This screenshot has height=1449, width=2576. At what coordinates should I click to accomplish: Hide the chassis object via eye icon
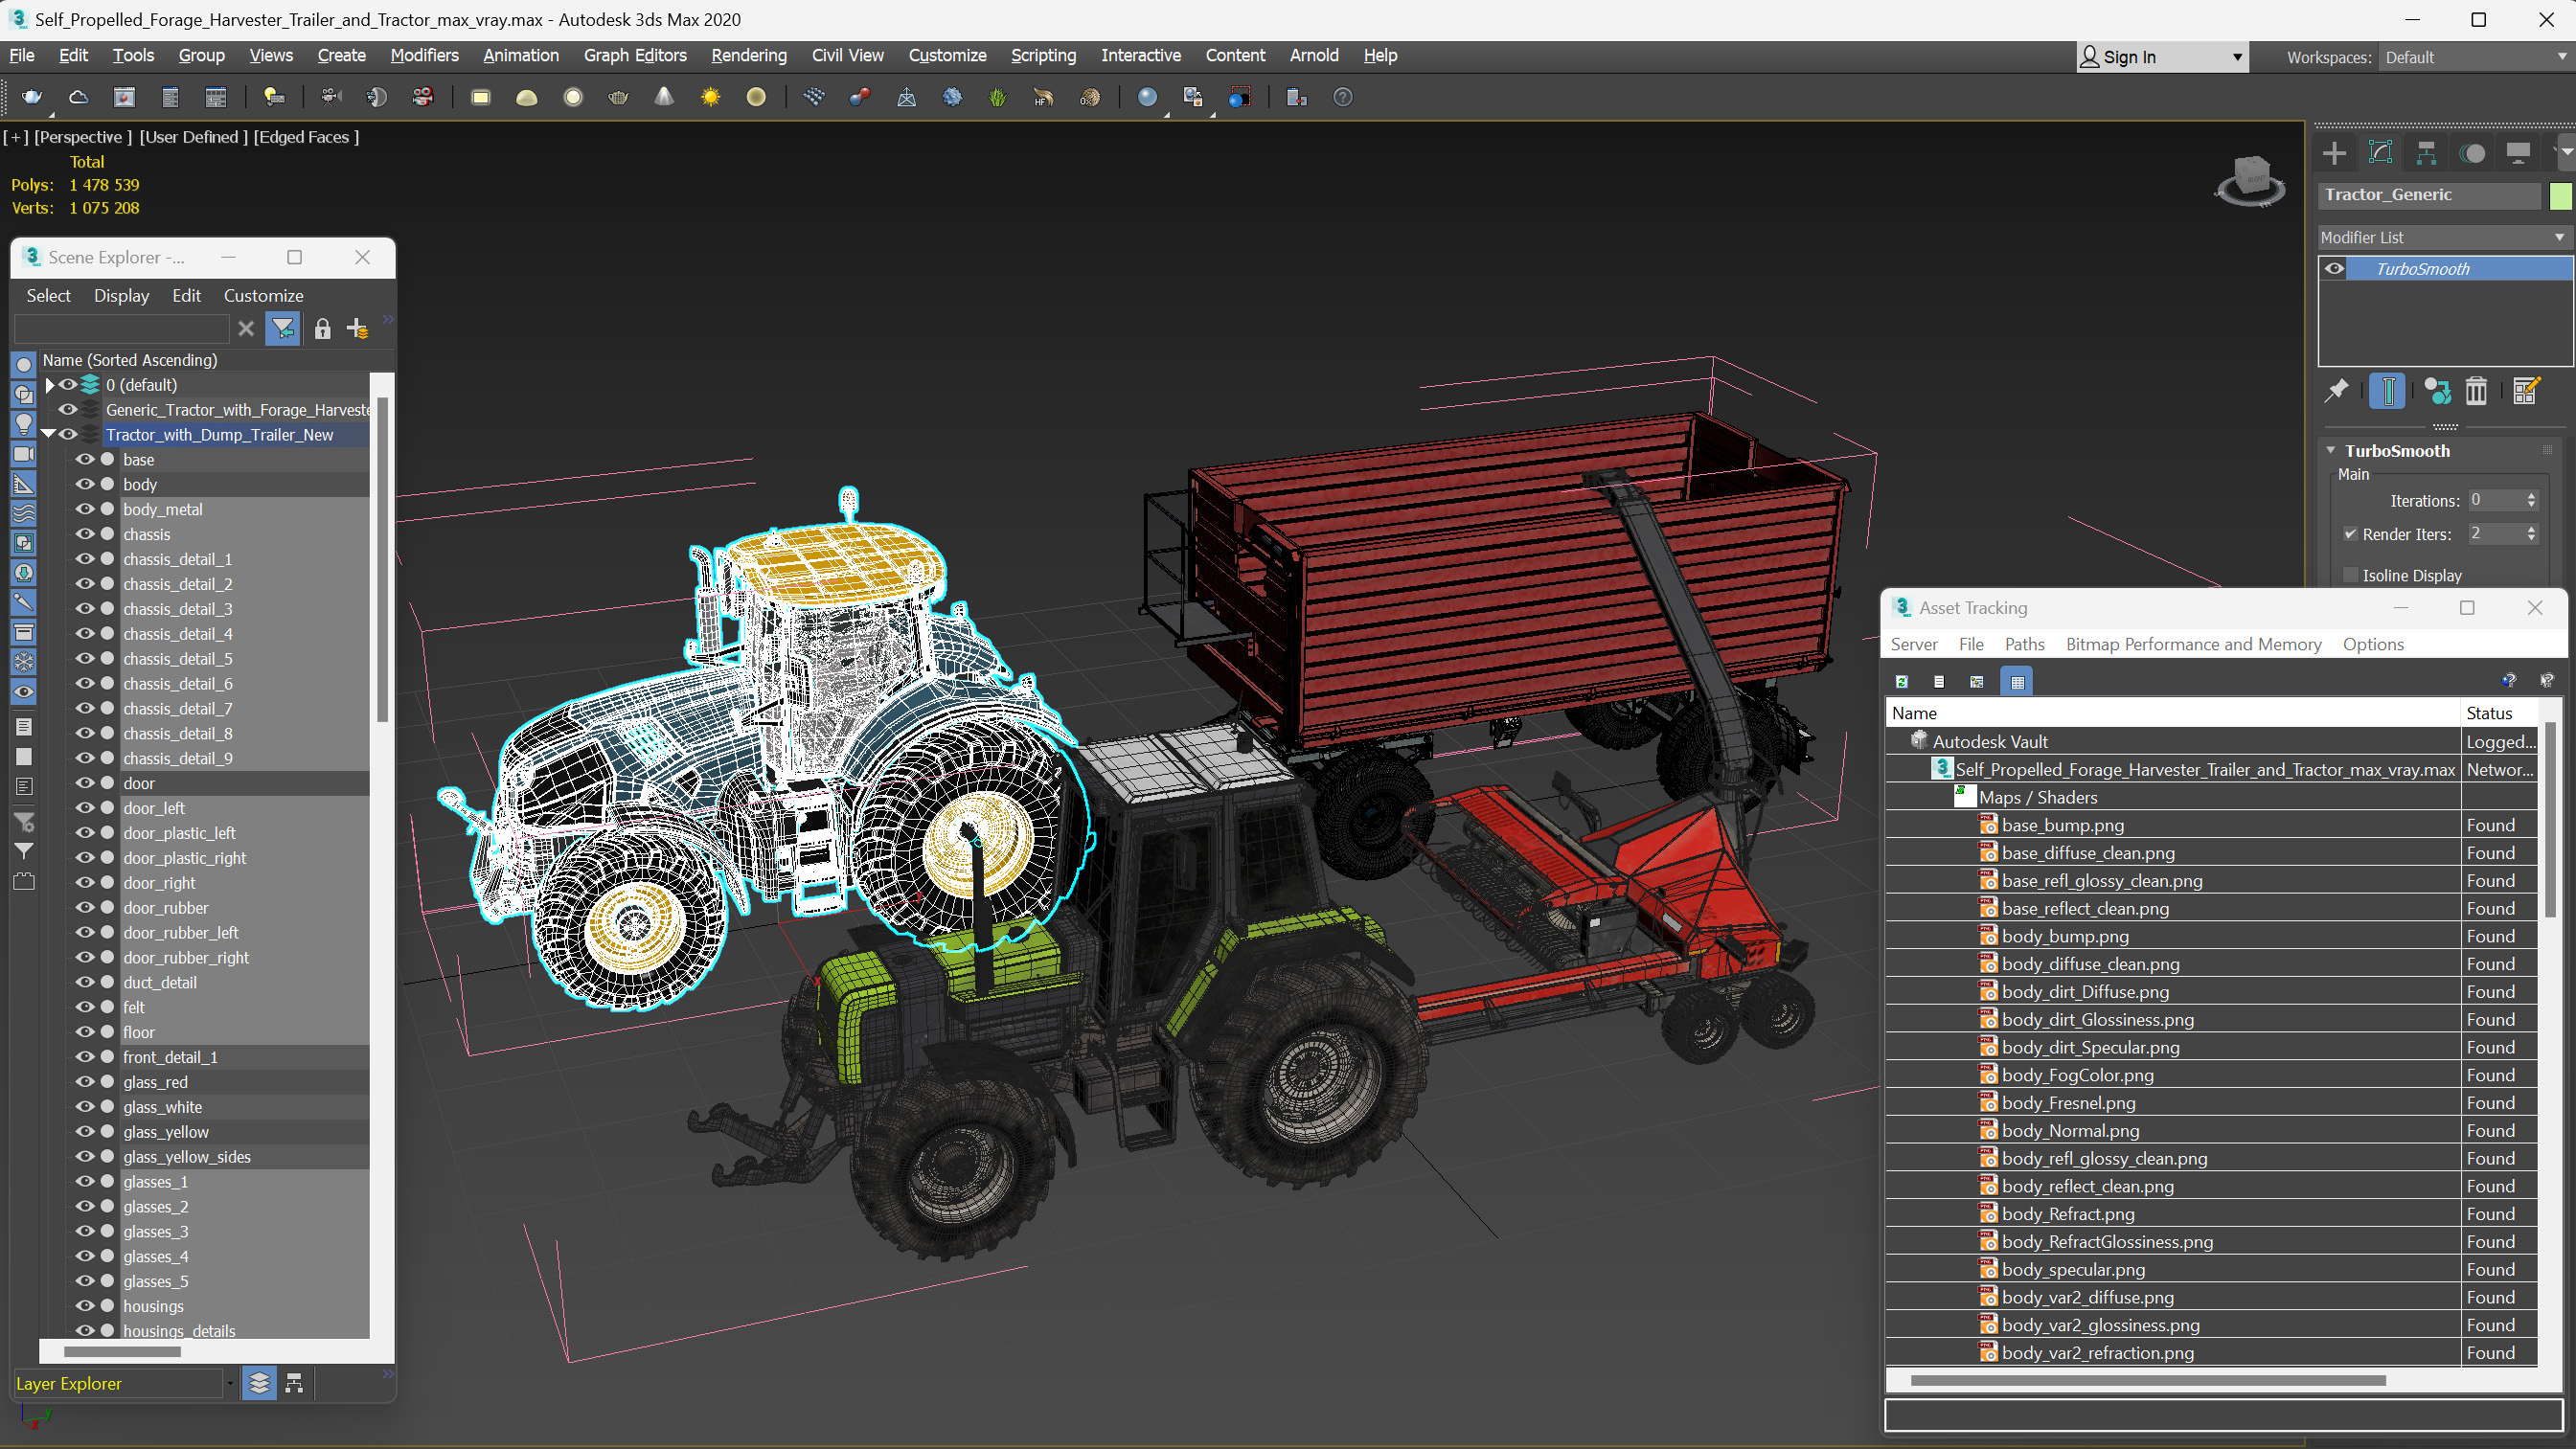click(x=85, y=534)
